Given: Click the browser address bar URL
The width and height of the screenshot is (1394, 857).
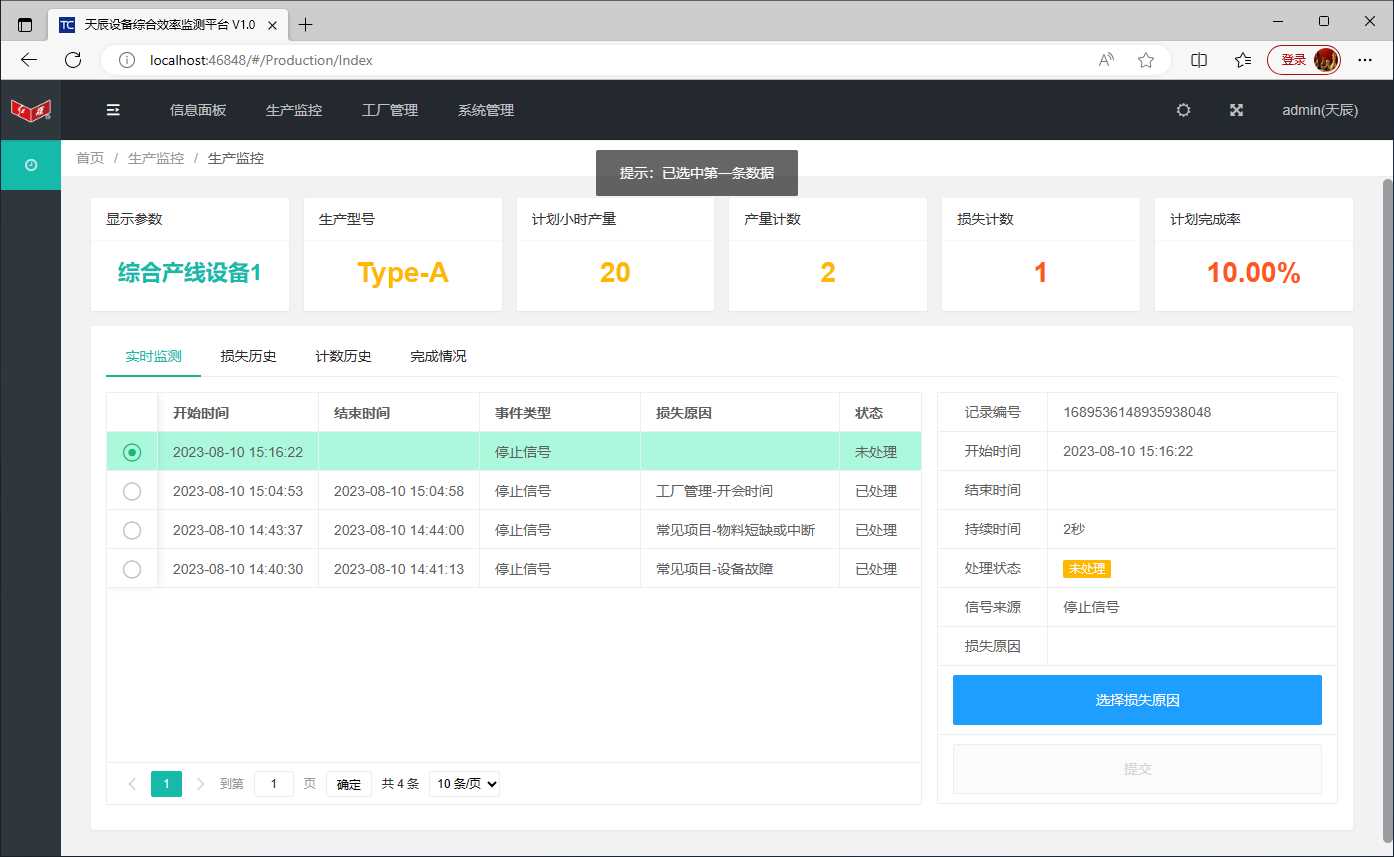Looking at the screenshot, I should click(261, 60).
